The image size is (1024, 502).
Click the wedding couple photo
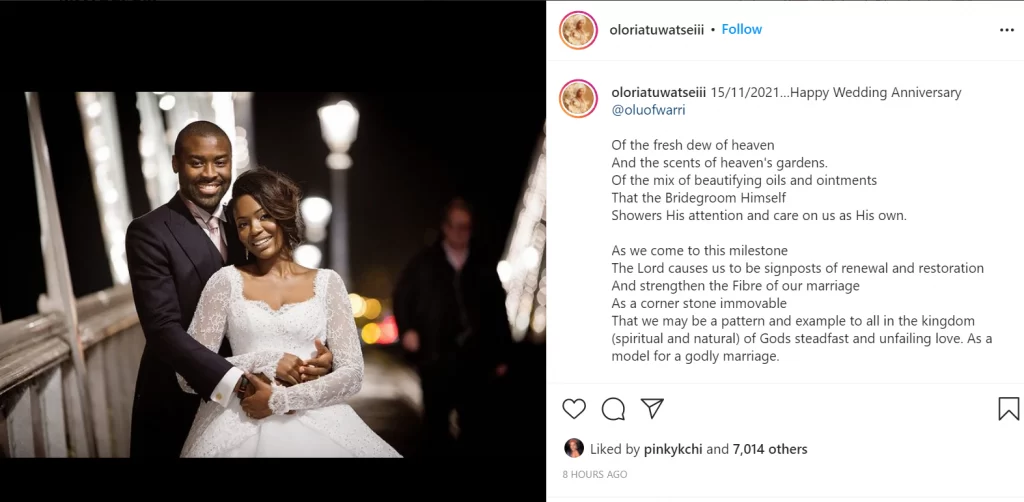273,274
